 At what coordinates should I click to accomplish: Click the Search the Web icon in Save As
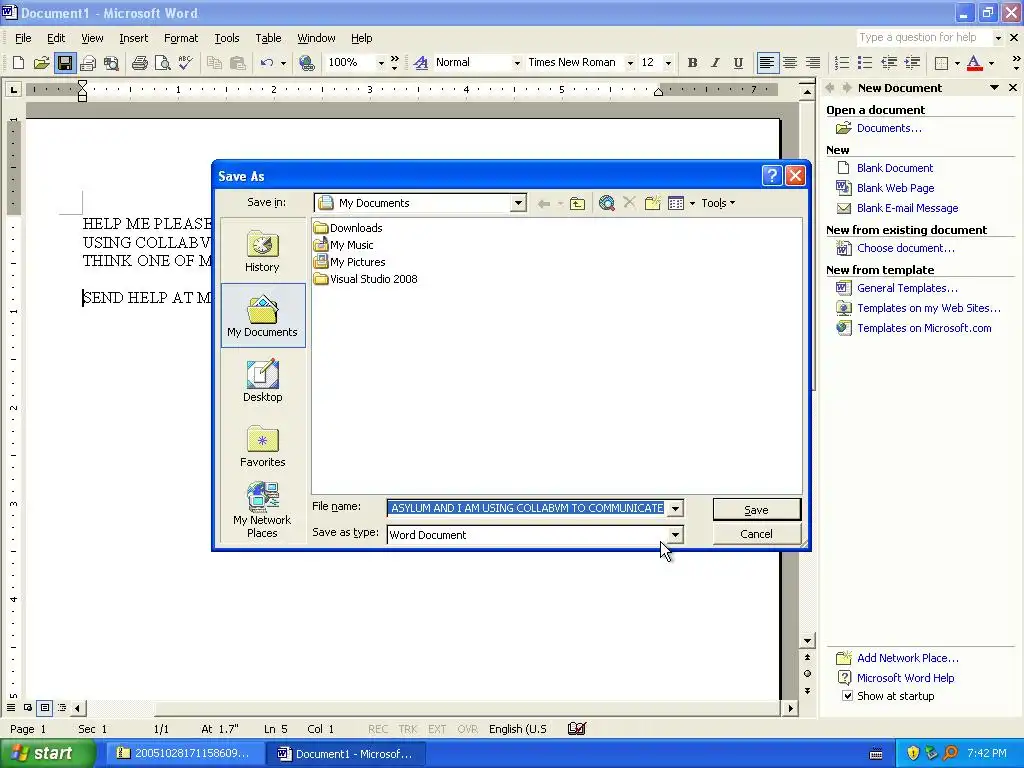pyautogui.click(x=606, y=203)
